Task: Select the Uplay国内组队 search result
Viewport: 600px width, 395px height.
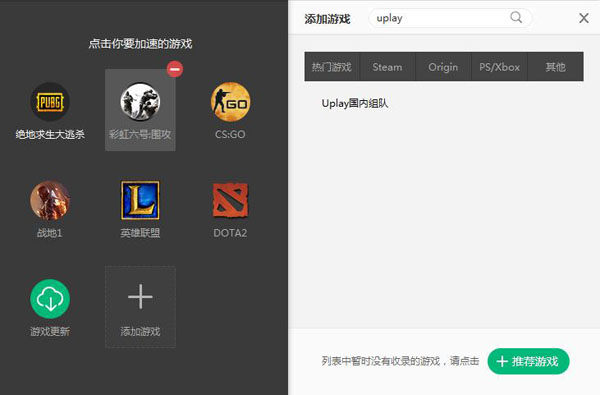Action: tap(355, 103)
